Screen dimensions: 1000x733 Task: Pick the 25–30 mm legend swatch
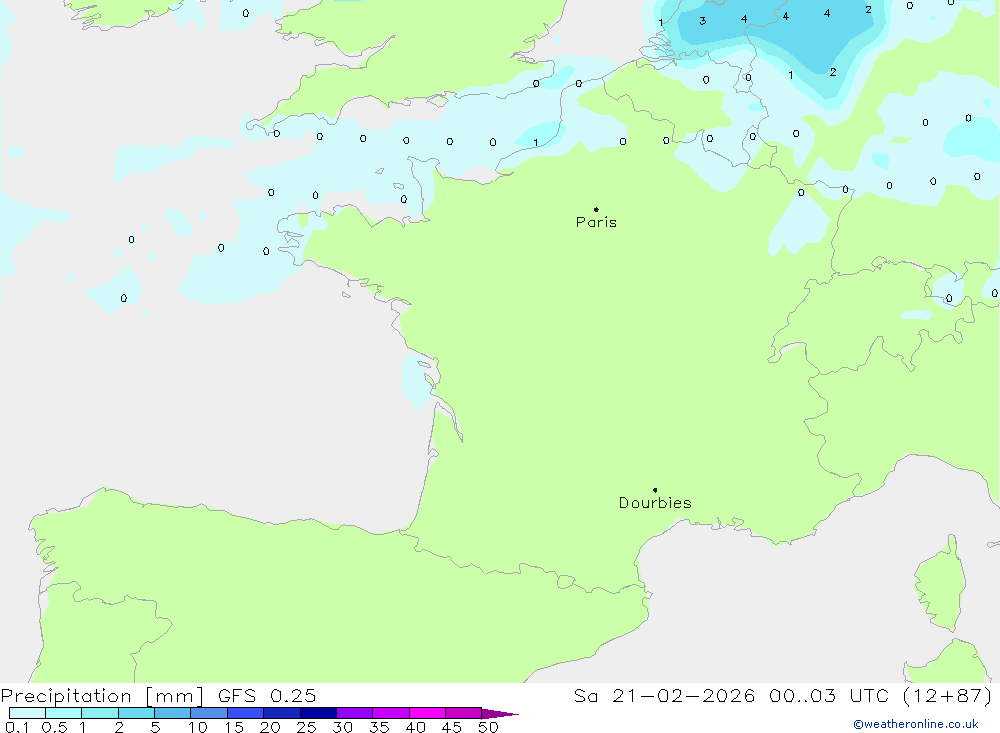tap(318, 713)
